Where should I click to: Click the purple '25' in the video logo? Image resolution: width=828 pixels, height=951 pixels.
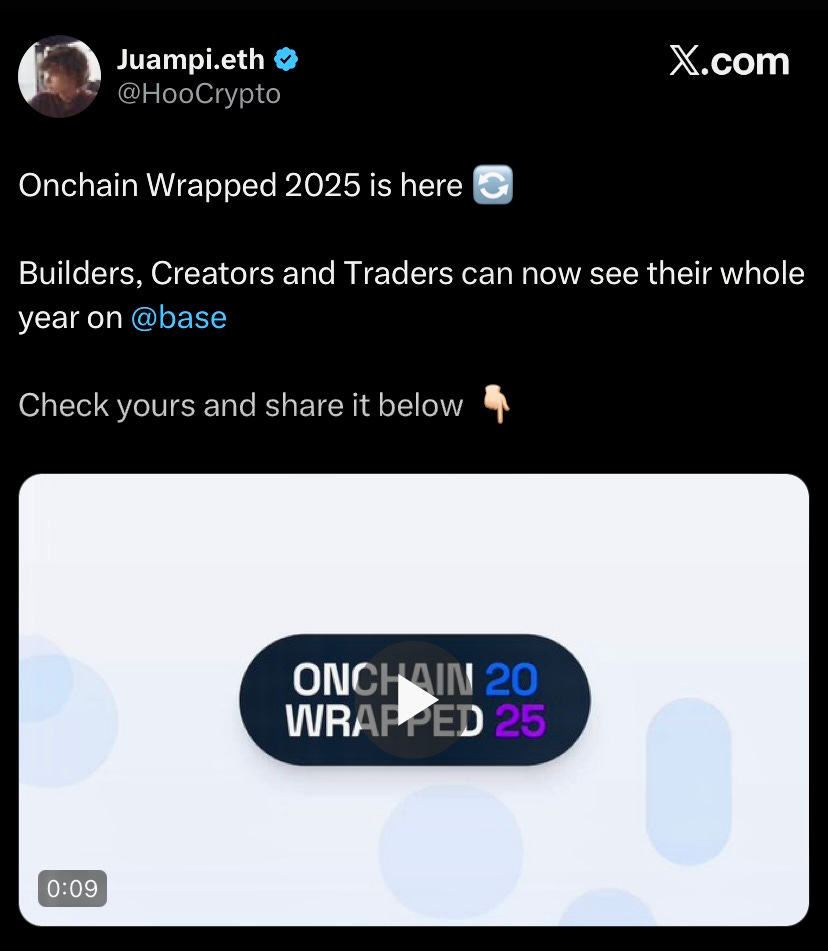click(x=520, y=721)
